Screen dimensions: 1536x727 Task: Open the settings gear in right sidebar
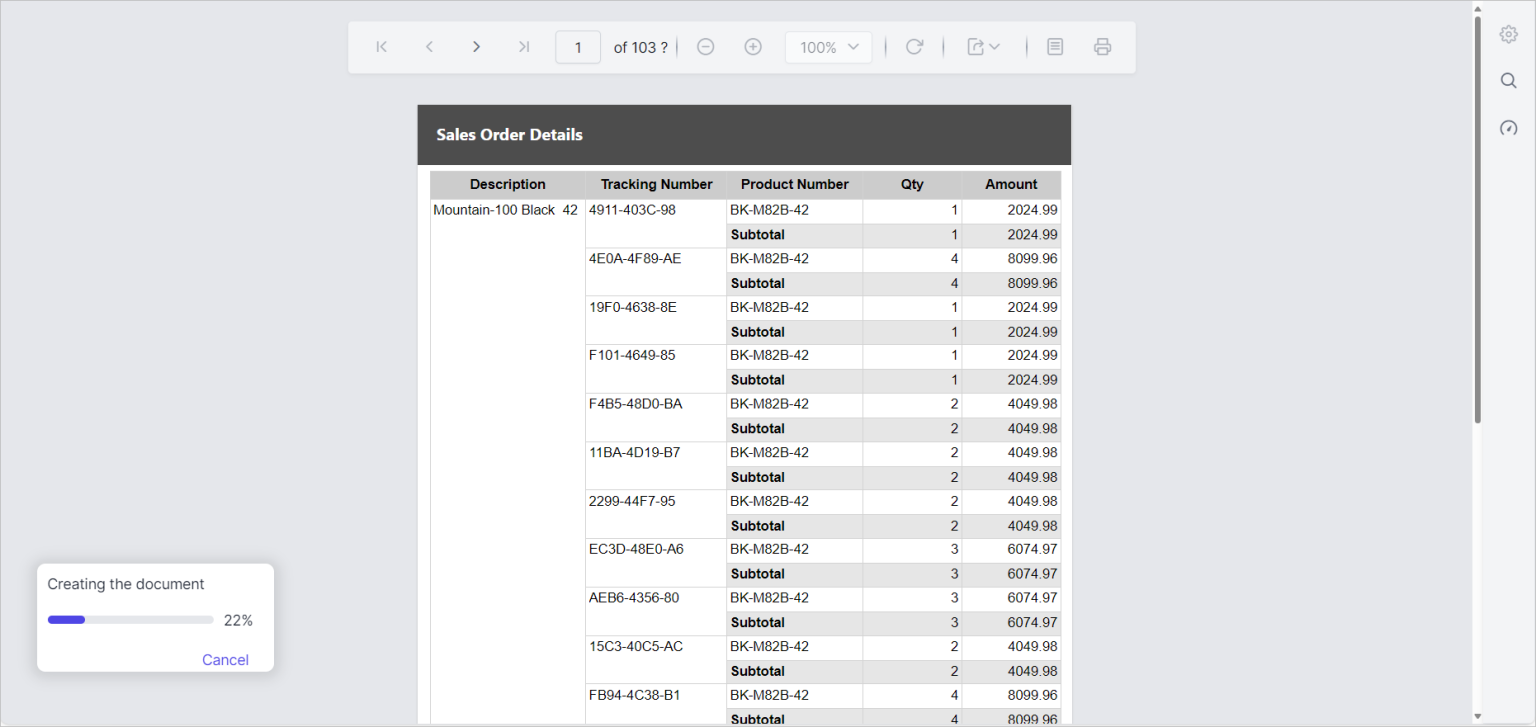pyautogui.click(x=1509, y=34)
